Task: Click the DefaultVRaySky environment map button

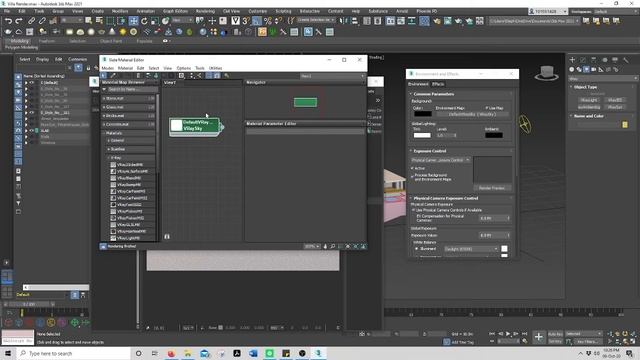Action: (472, 114)
